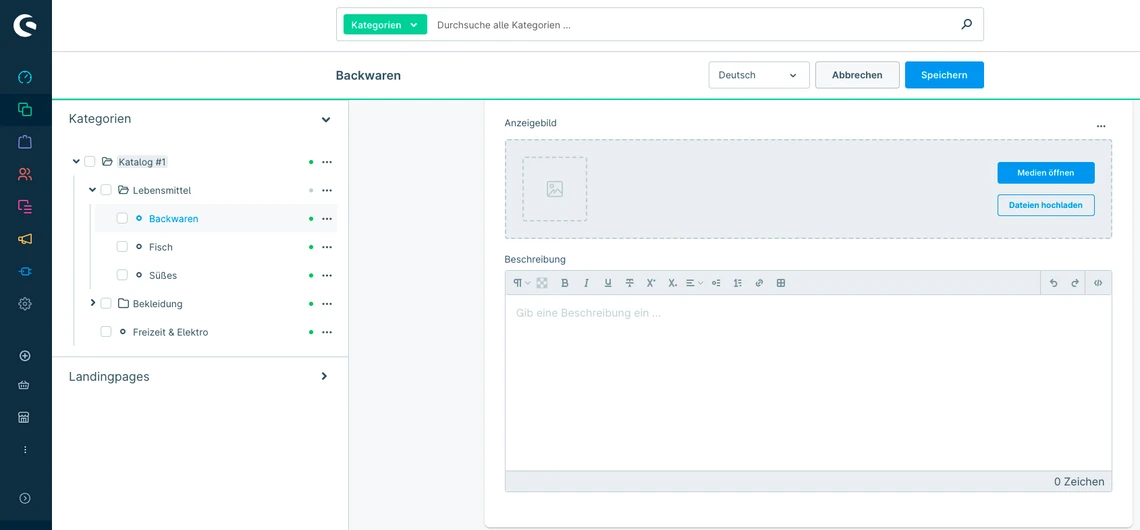Expand the Bekleidung category folder
Image resolution: width=1140 pixels, height=530 pixels.
(x=93, y=303)
